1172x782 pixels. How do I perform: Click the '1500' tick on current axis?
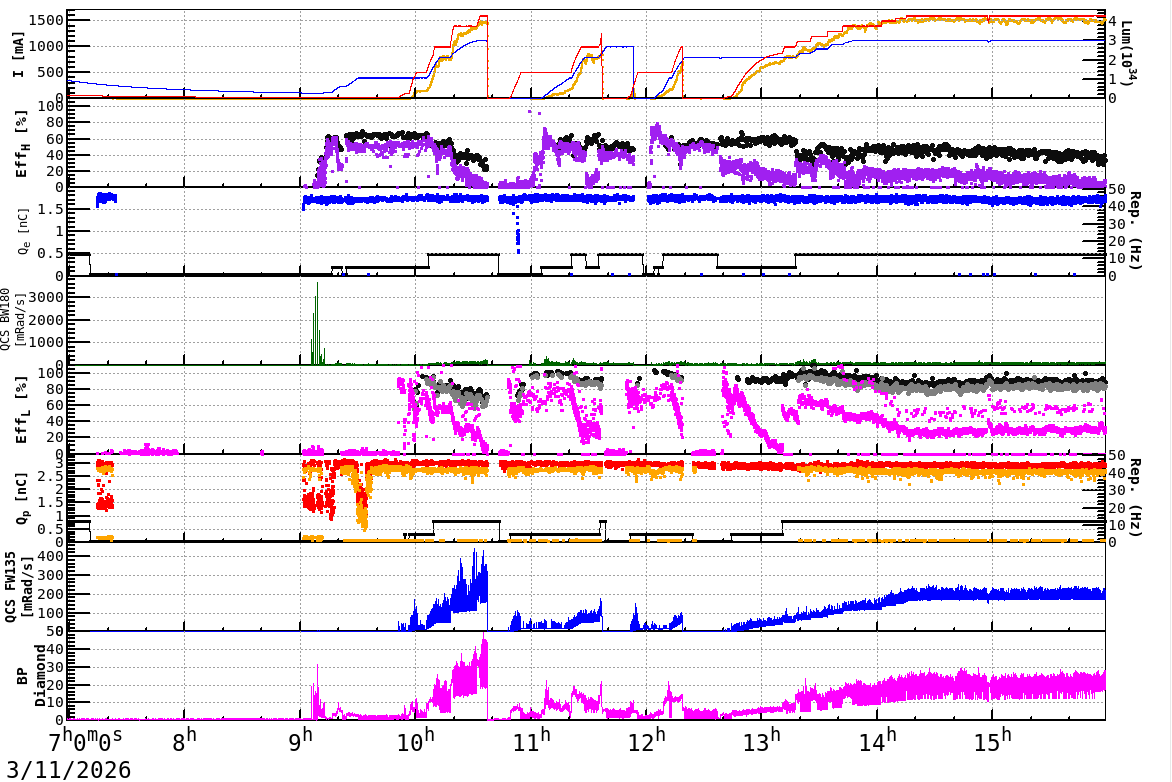tap(45, 20)
